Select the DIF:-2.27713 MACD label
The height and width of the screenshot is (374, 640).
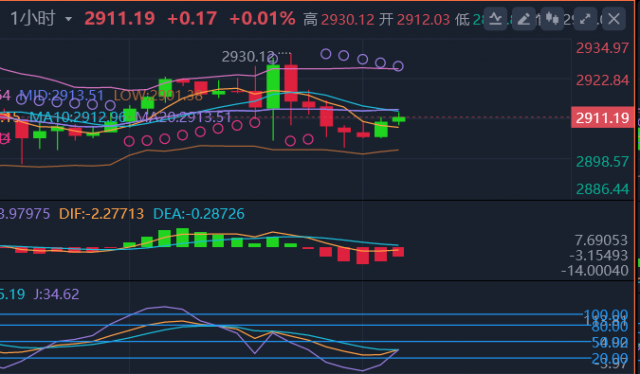point(101,214)
